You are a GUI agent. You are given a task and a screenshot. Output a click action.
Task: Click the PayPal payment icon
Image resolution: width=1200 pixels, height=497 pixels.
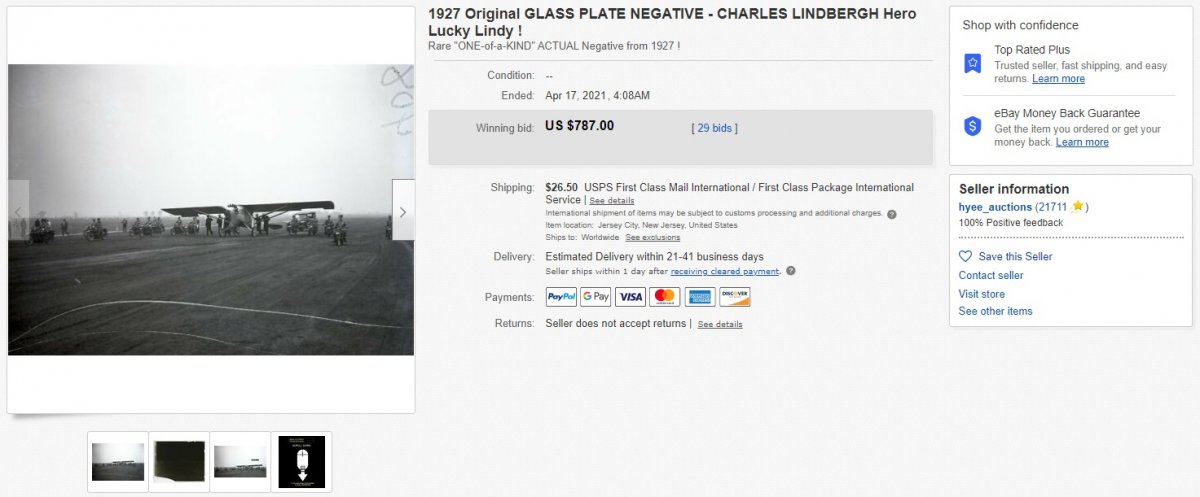click(561, 297)
